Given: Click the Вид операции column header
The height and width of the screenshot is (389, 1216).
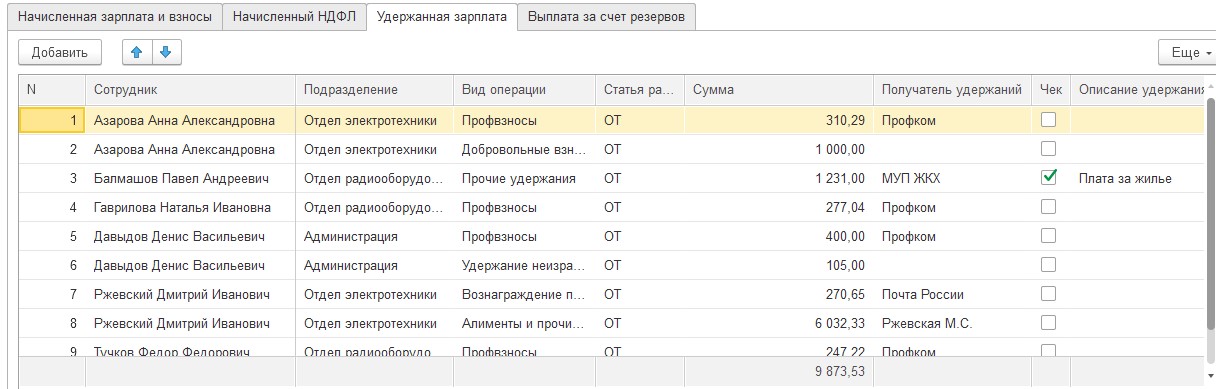Looking at the screenshot, I should pyautogui.click(x=524, y=89).
